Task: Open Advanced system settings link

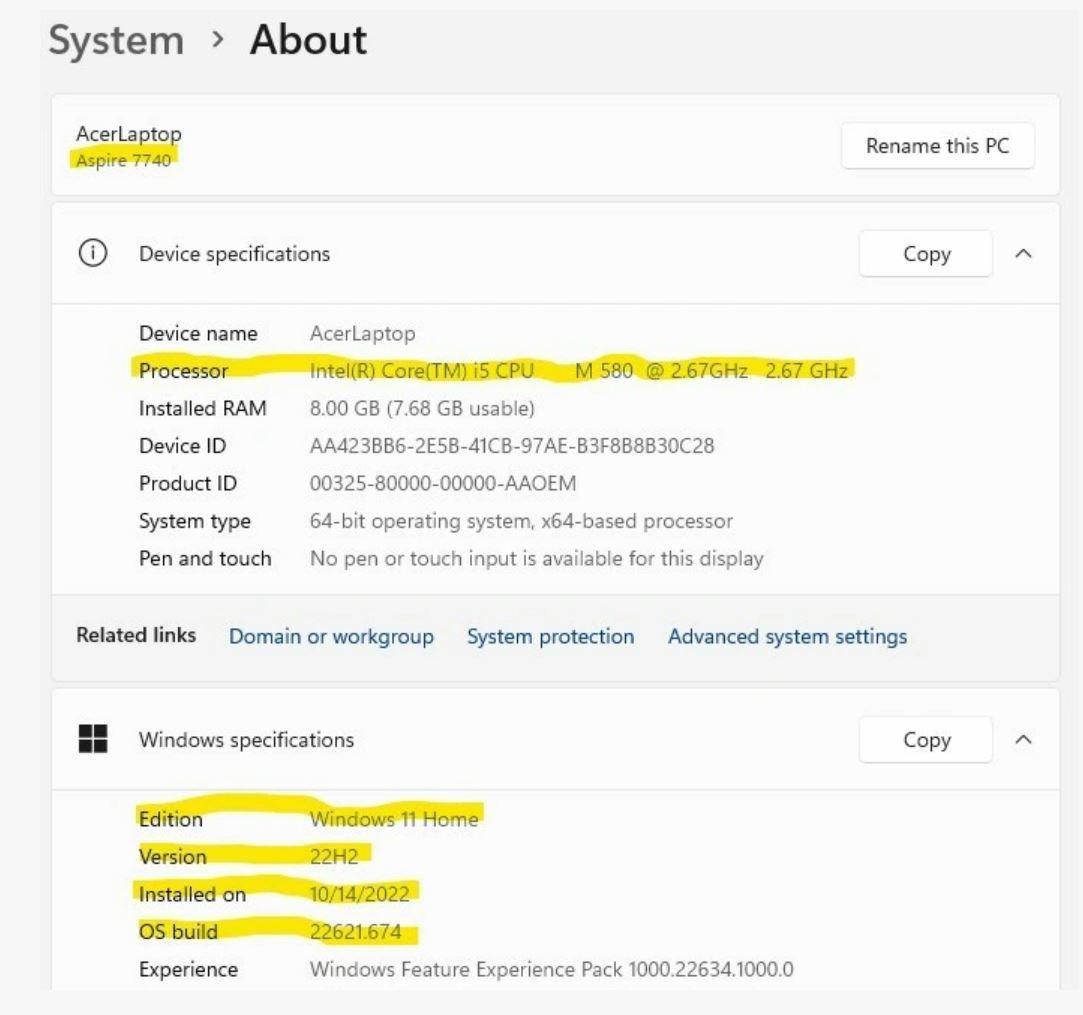Action: (x=787, y=637)
